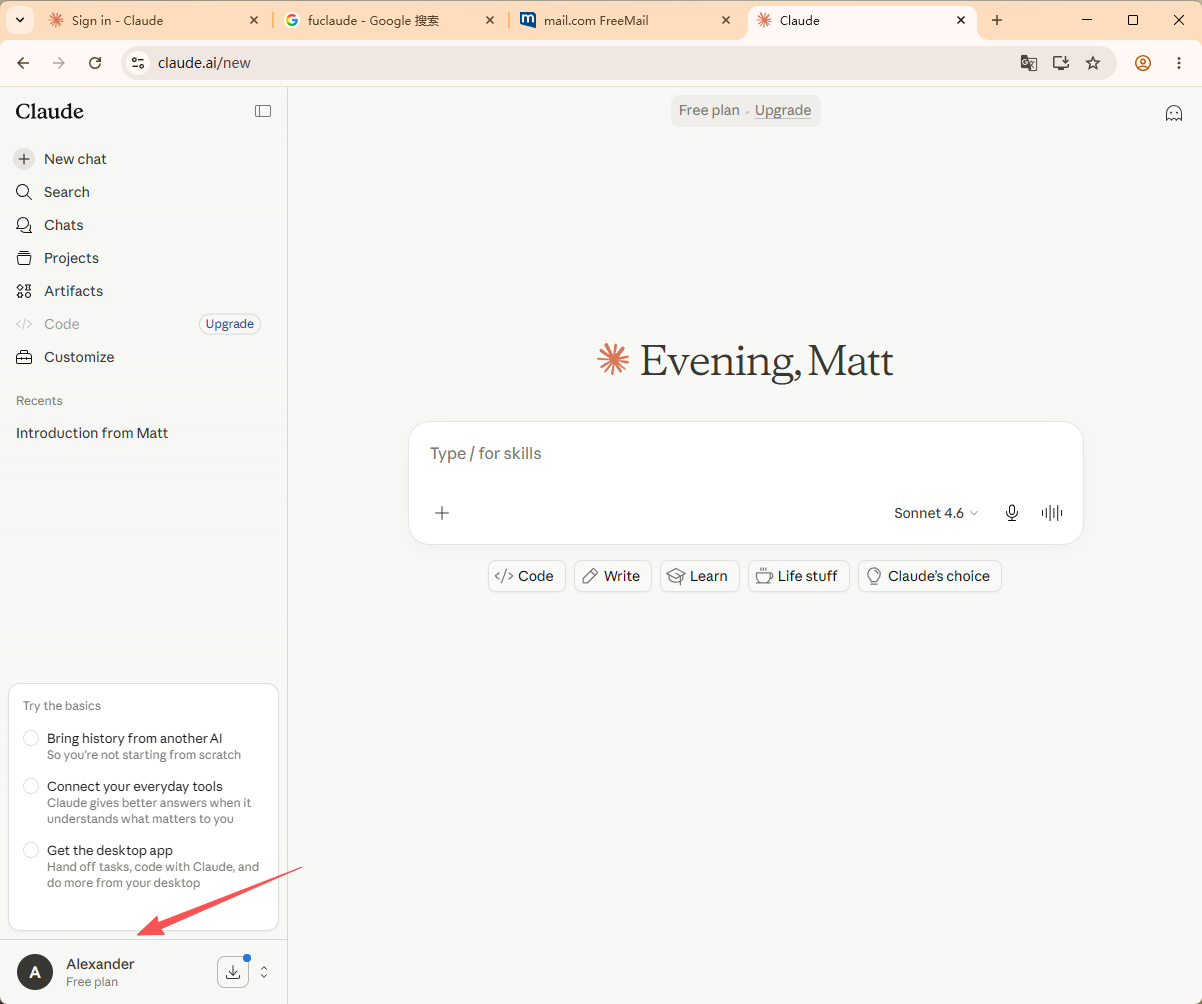Click the plus attachment icon in prompt box
The image size is (1202, 1004).
click(442, 513)
